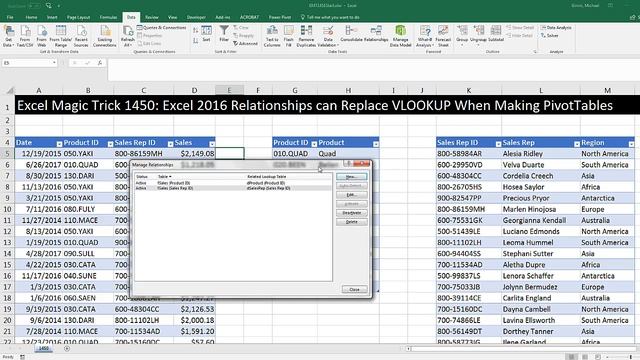The width and height of the screenshot is (640, 360).
Task: Open the Sort dialog icon
Action: point(207,34)
